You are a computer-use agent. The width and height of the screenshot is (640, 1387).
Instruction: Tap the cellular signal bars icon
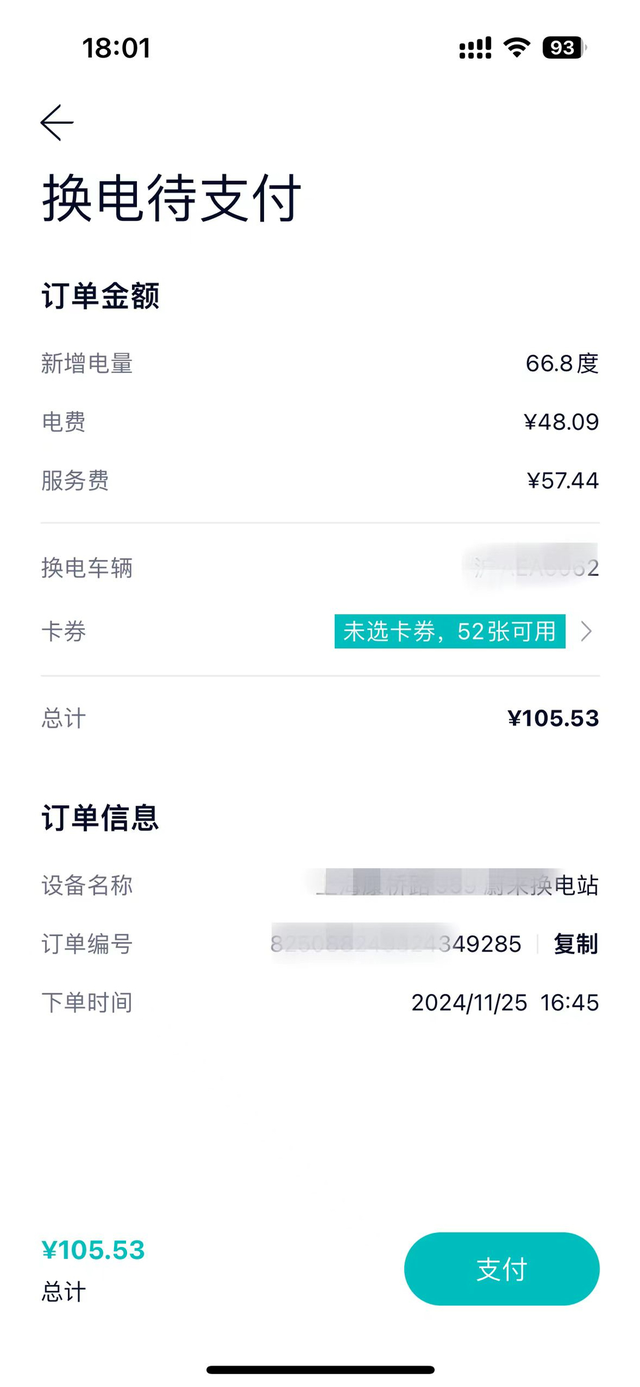pyautogui.click(x=475, y=48)
